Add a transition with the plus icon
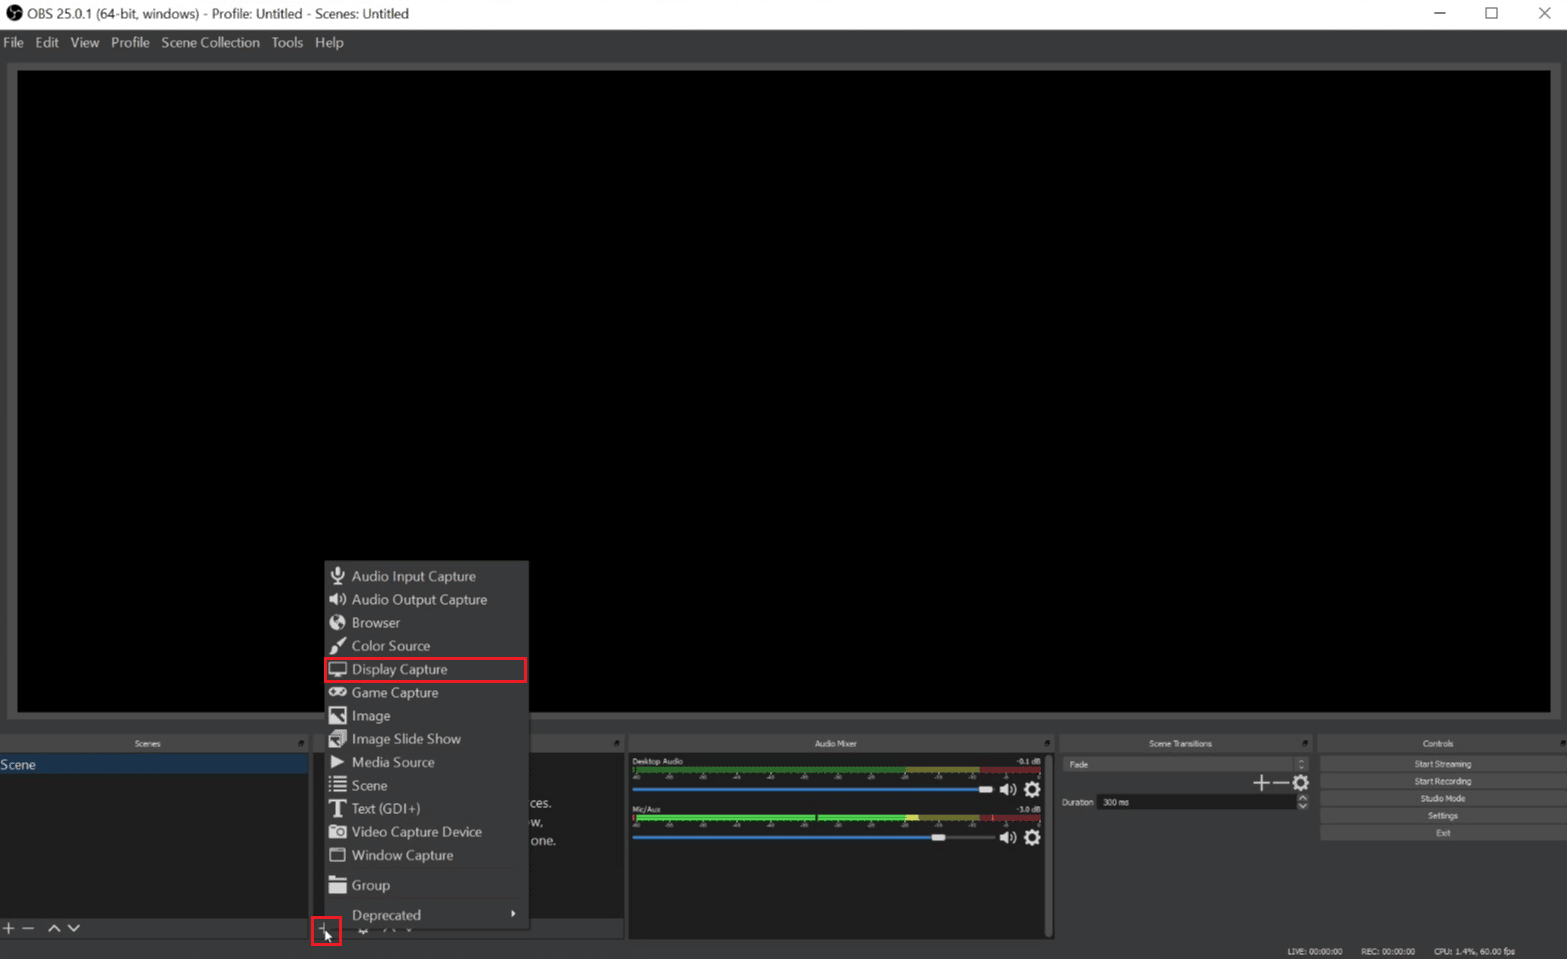This screenshot has height=959, width=1567. coord(1261,783)
